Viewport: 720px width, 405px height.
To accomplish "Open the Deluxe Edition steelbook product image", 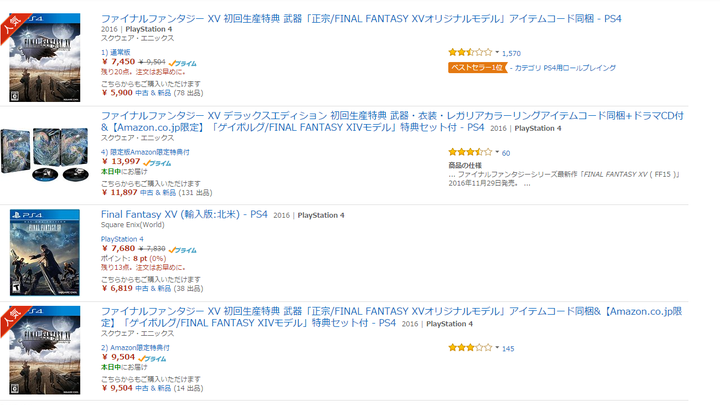I will (45, 155).
